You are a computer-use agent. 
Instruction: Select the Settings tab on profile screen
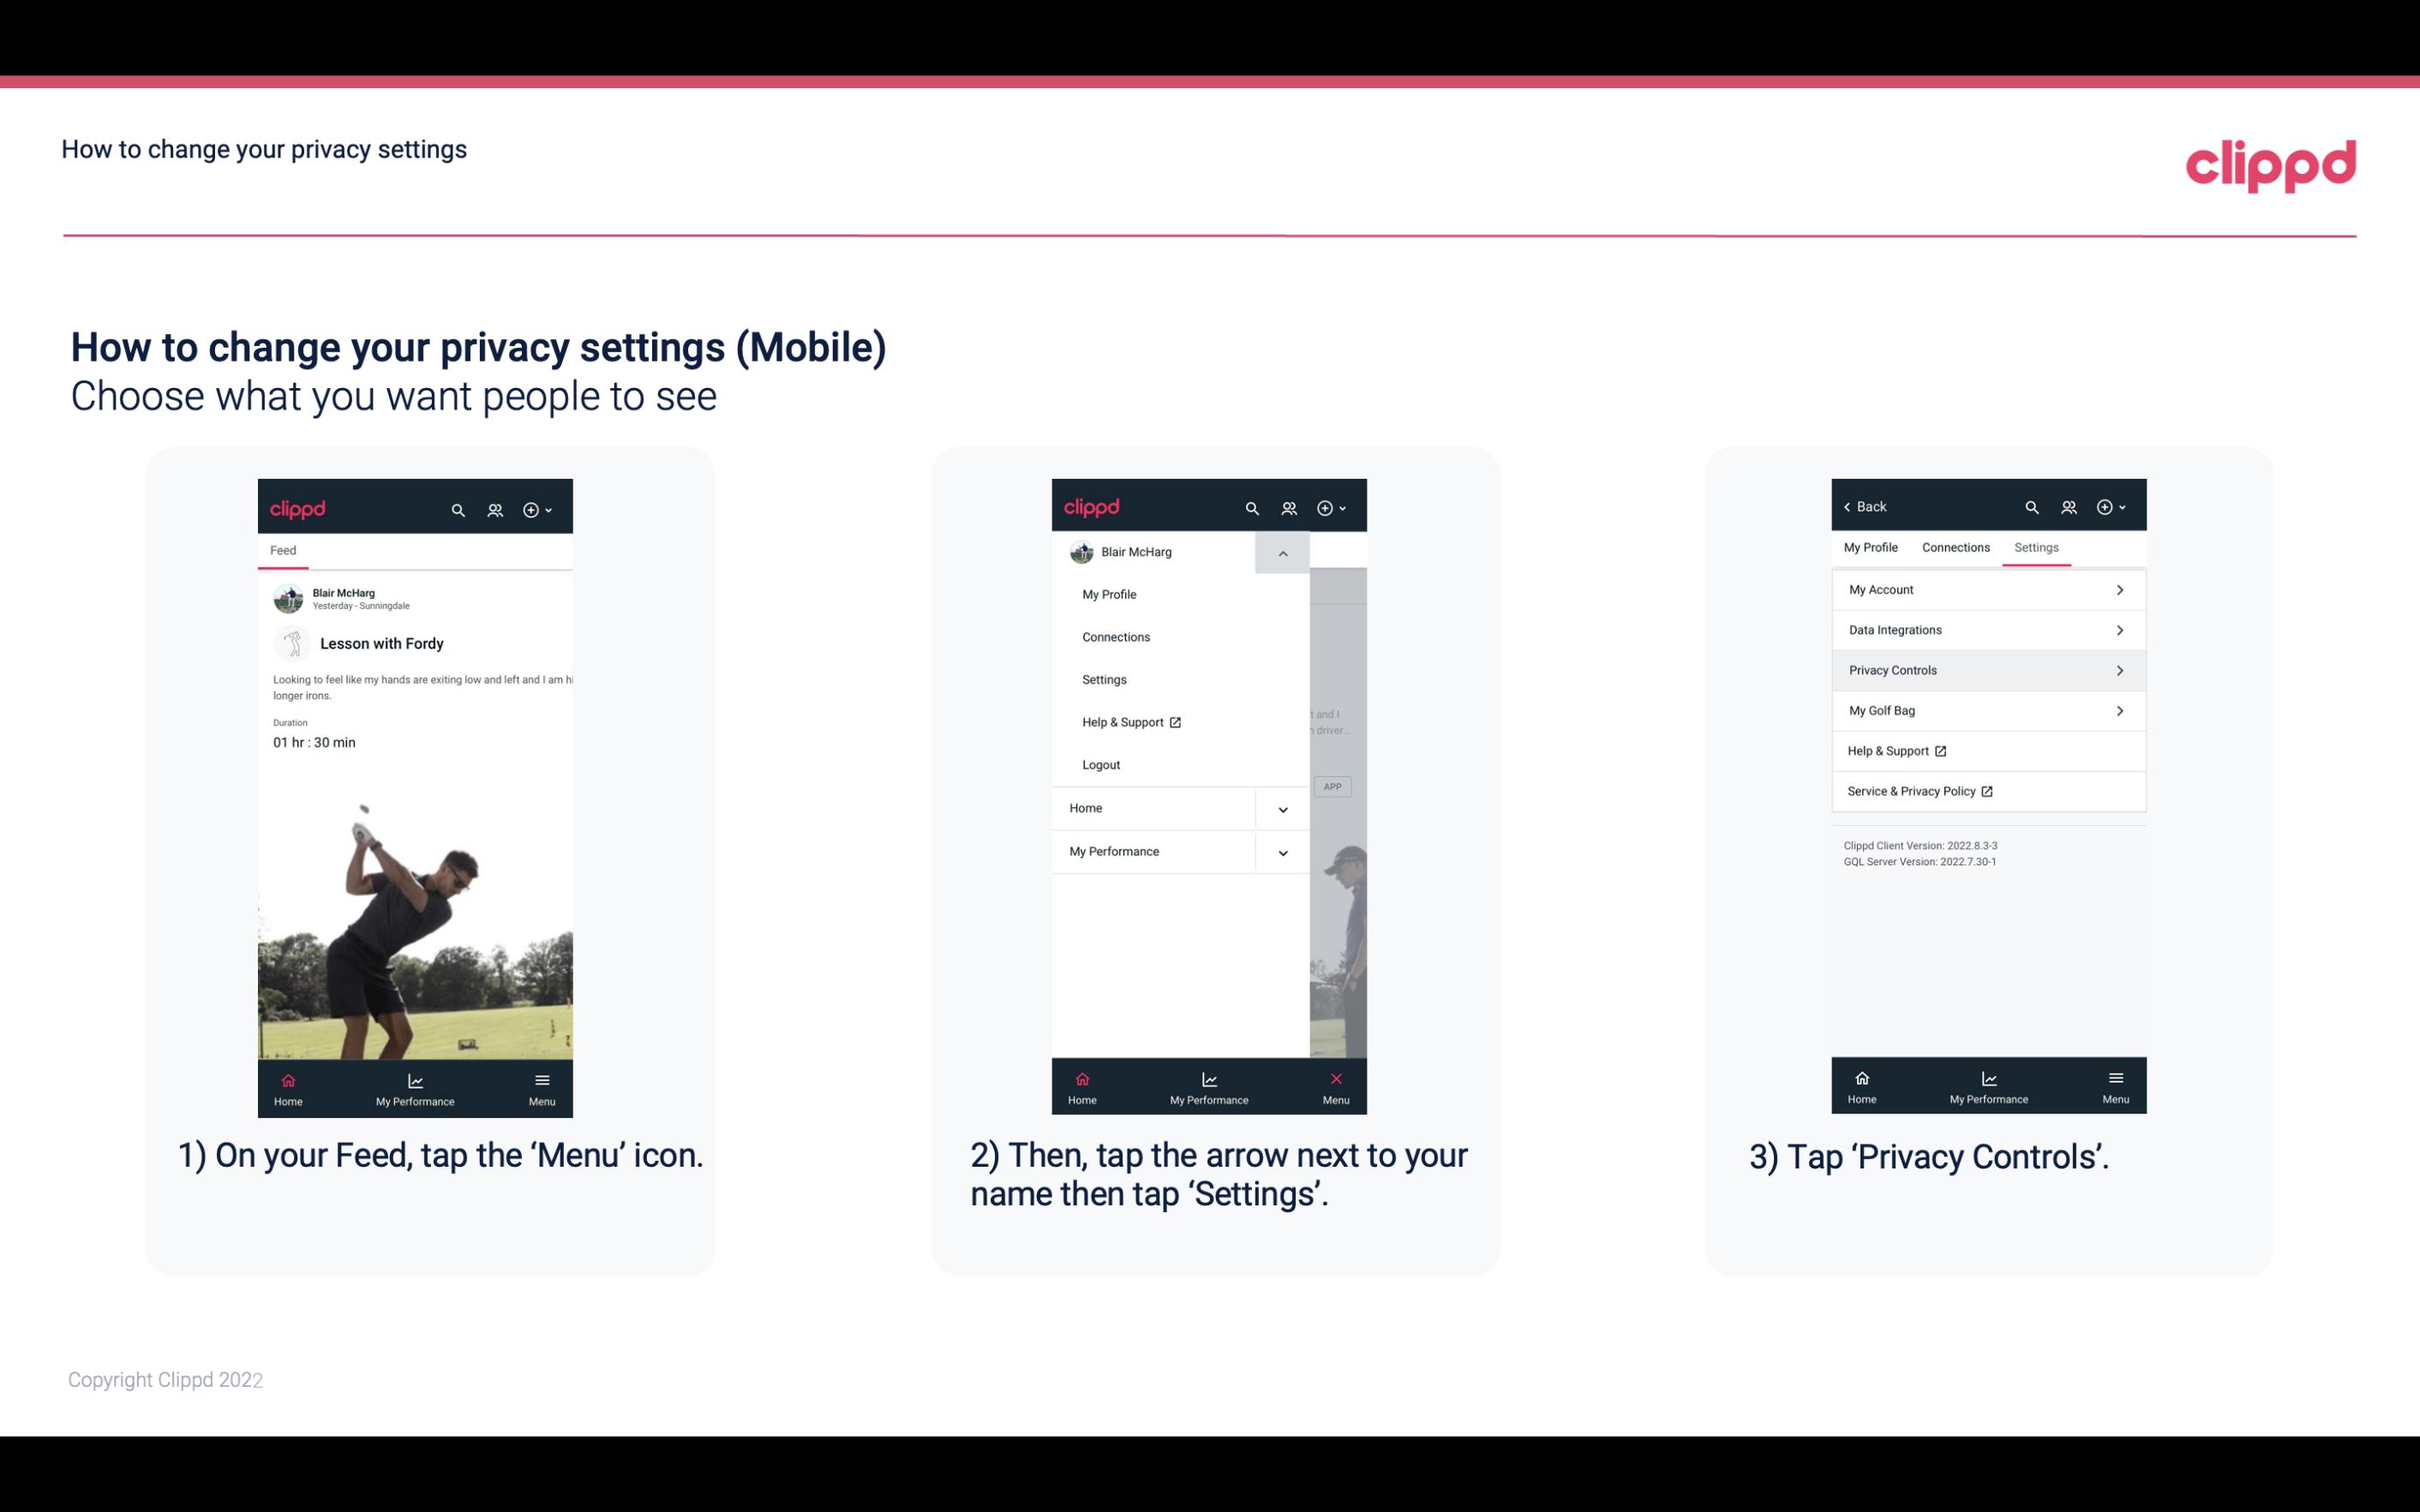pyautogui.click(x=2037, y=547)
